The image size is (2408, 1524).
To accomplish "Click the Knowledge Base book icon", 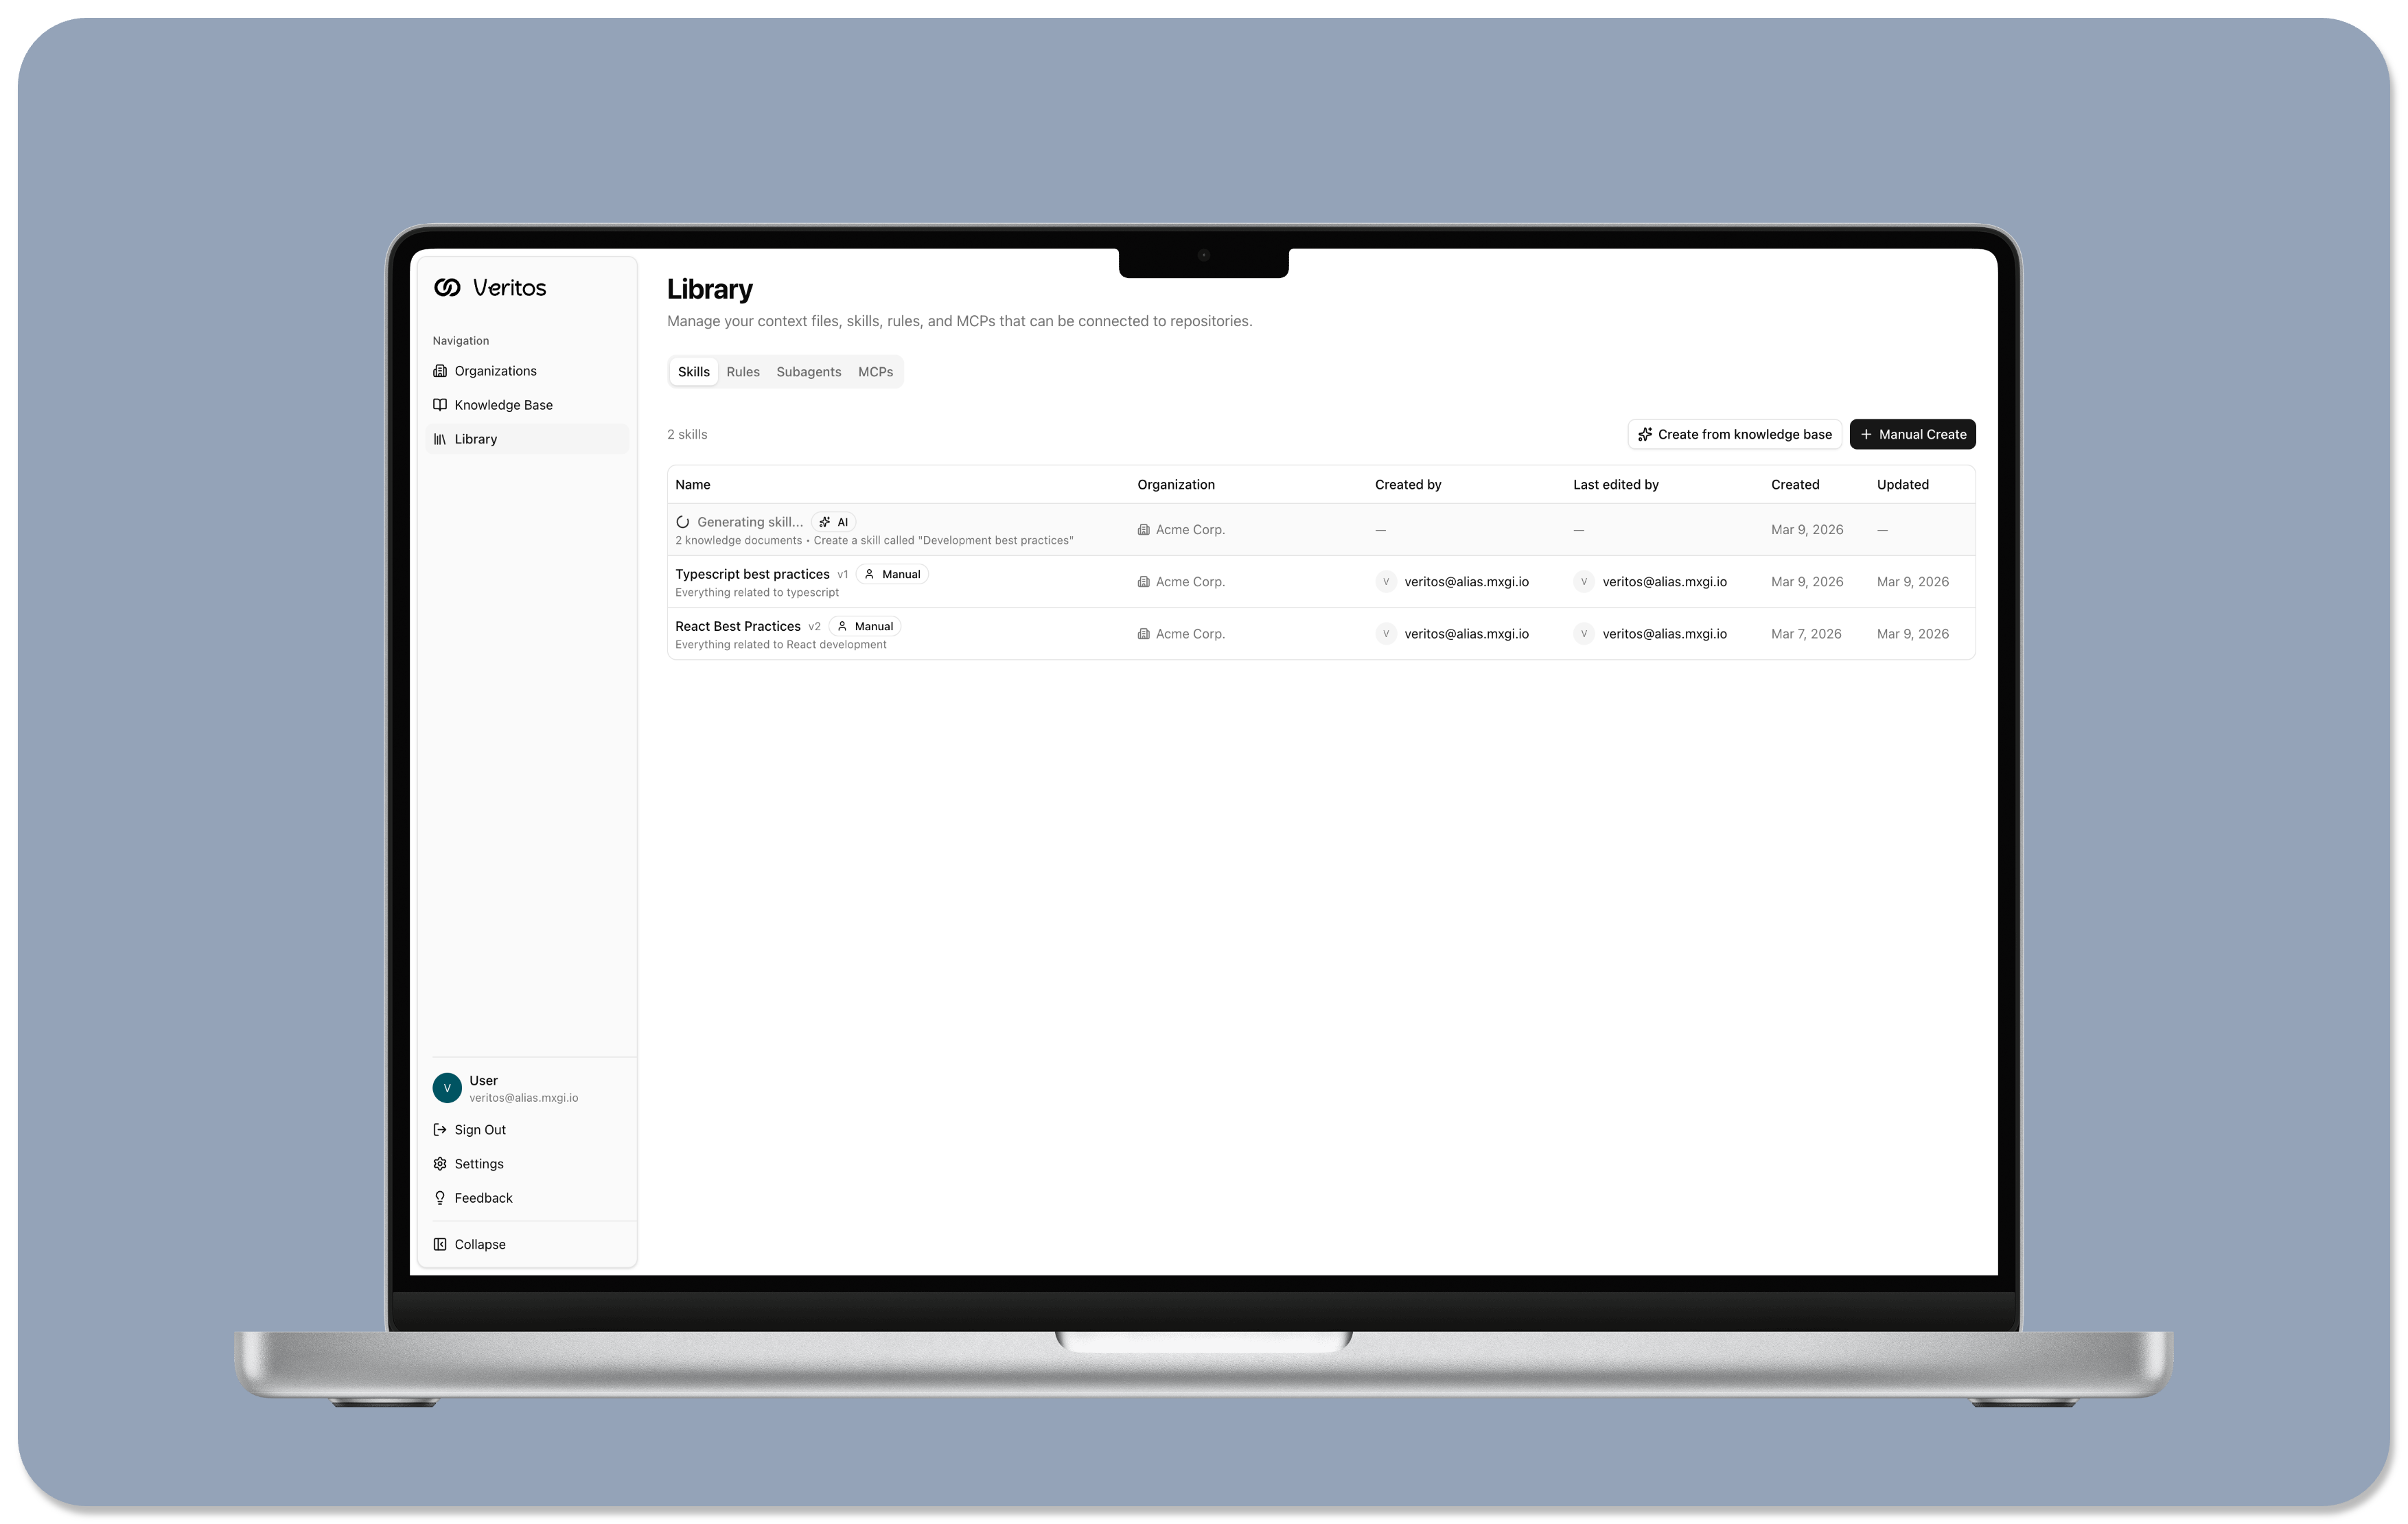I will (x=440, y=405).
